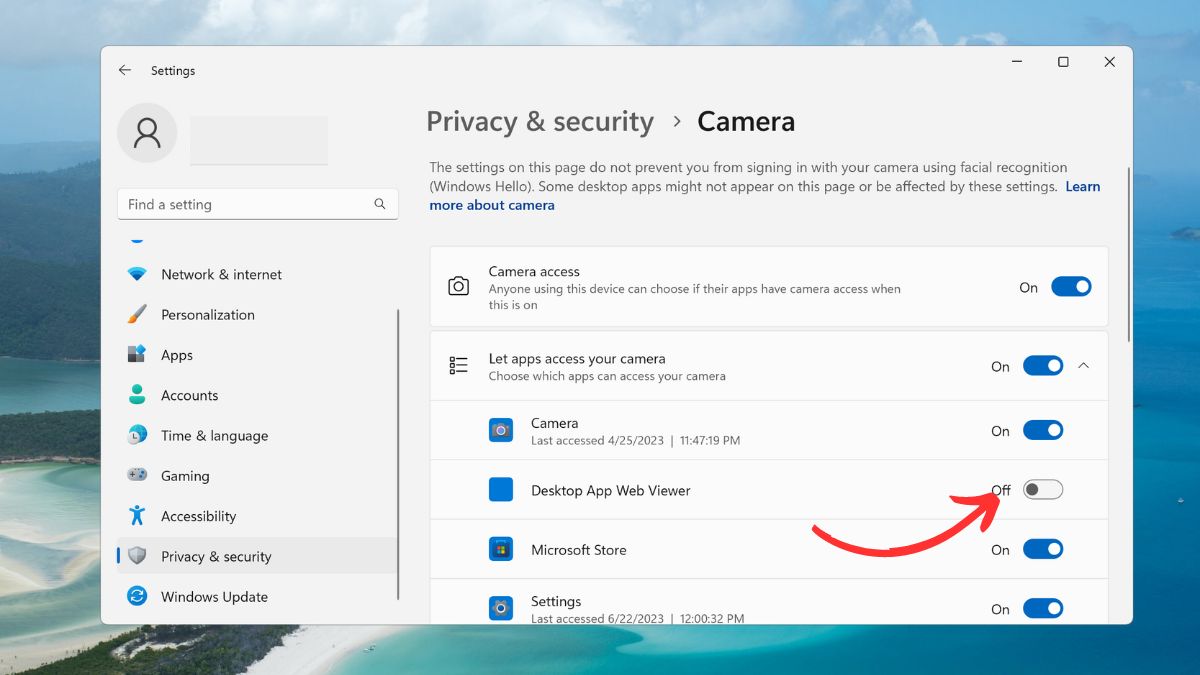Click the Camera page heading
The height and width of the screenshot is (675, 1200).
click(x=746, y=122)
